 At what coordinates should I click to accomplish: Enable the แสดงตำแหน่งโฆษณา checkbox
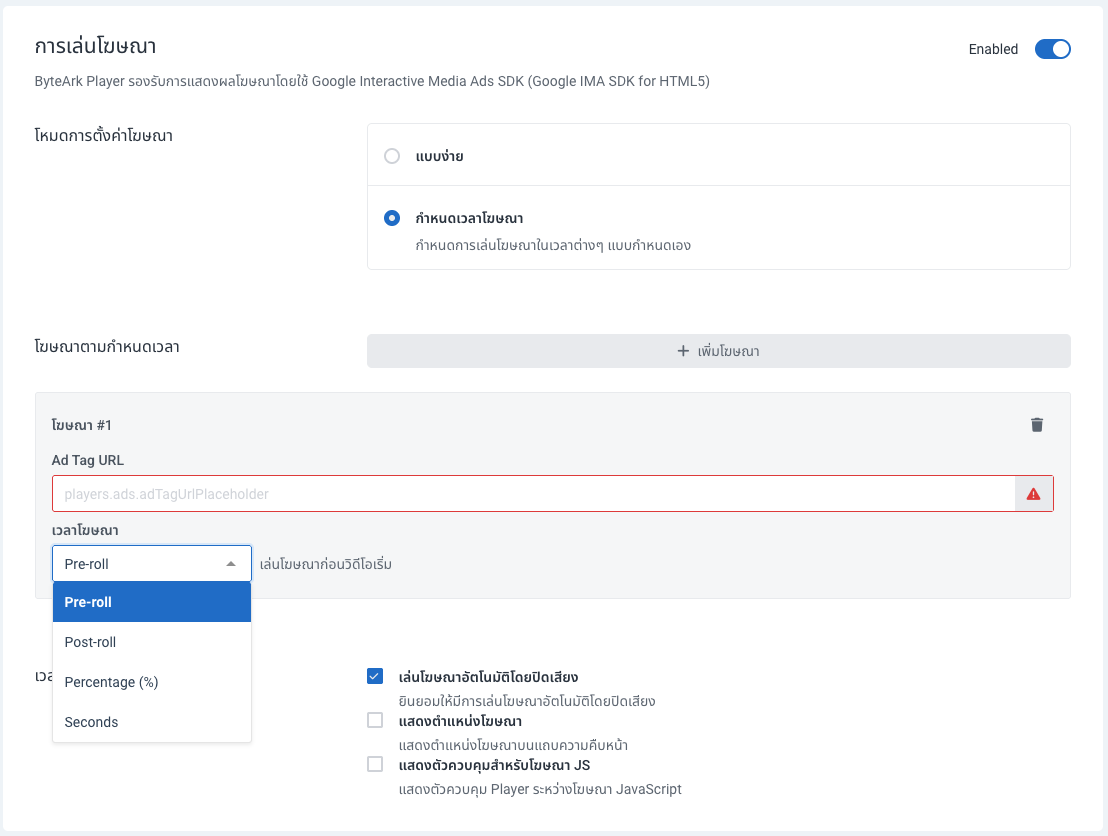(x=375, y=720)
